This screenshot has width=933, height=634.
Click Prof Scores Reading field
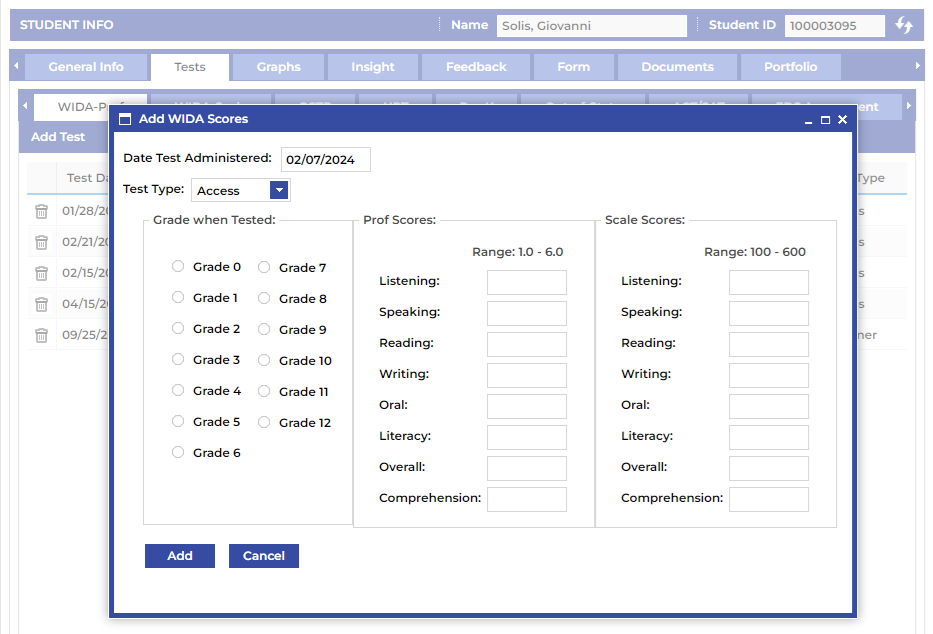pos(527,344)
